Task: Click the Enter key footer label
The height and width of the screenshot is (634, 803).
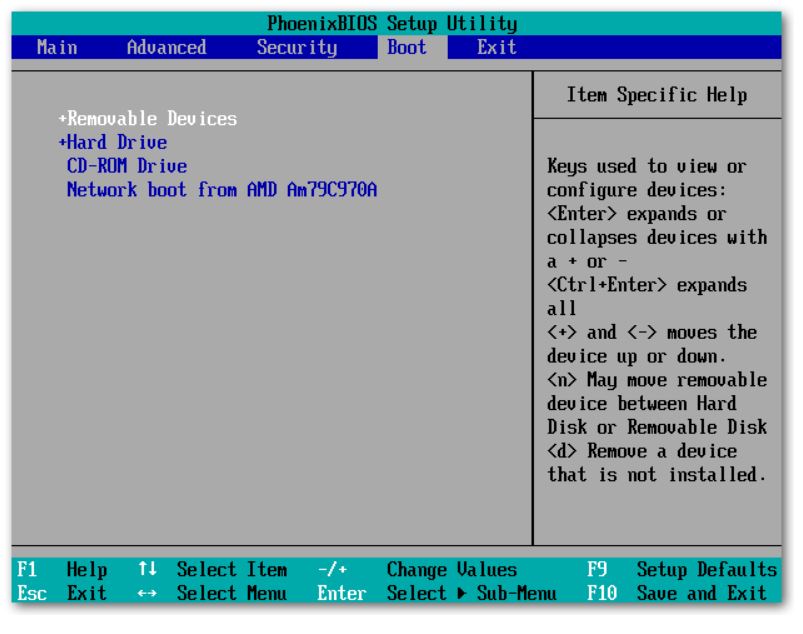Action: click(342, 593)
